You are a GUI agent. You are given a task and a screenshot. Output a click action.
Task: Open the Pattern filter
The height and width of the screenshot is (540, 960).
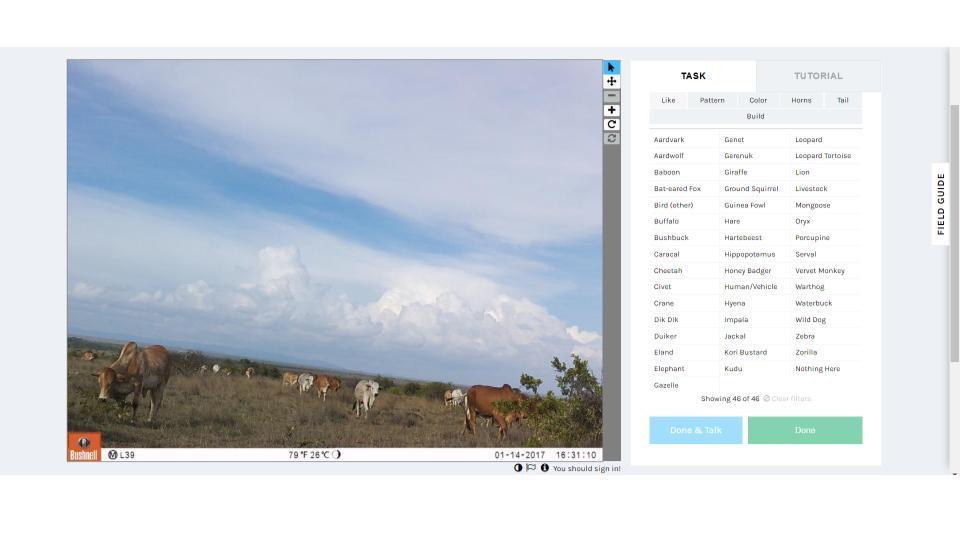pos(712,100)
